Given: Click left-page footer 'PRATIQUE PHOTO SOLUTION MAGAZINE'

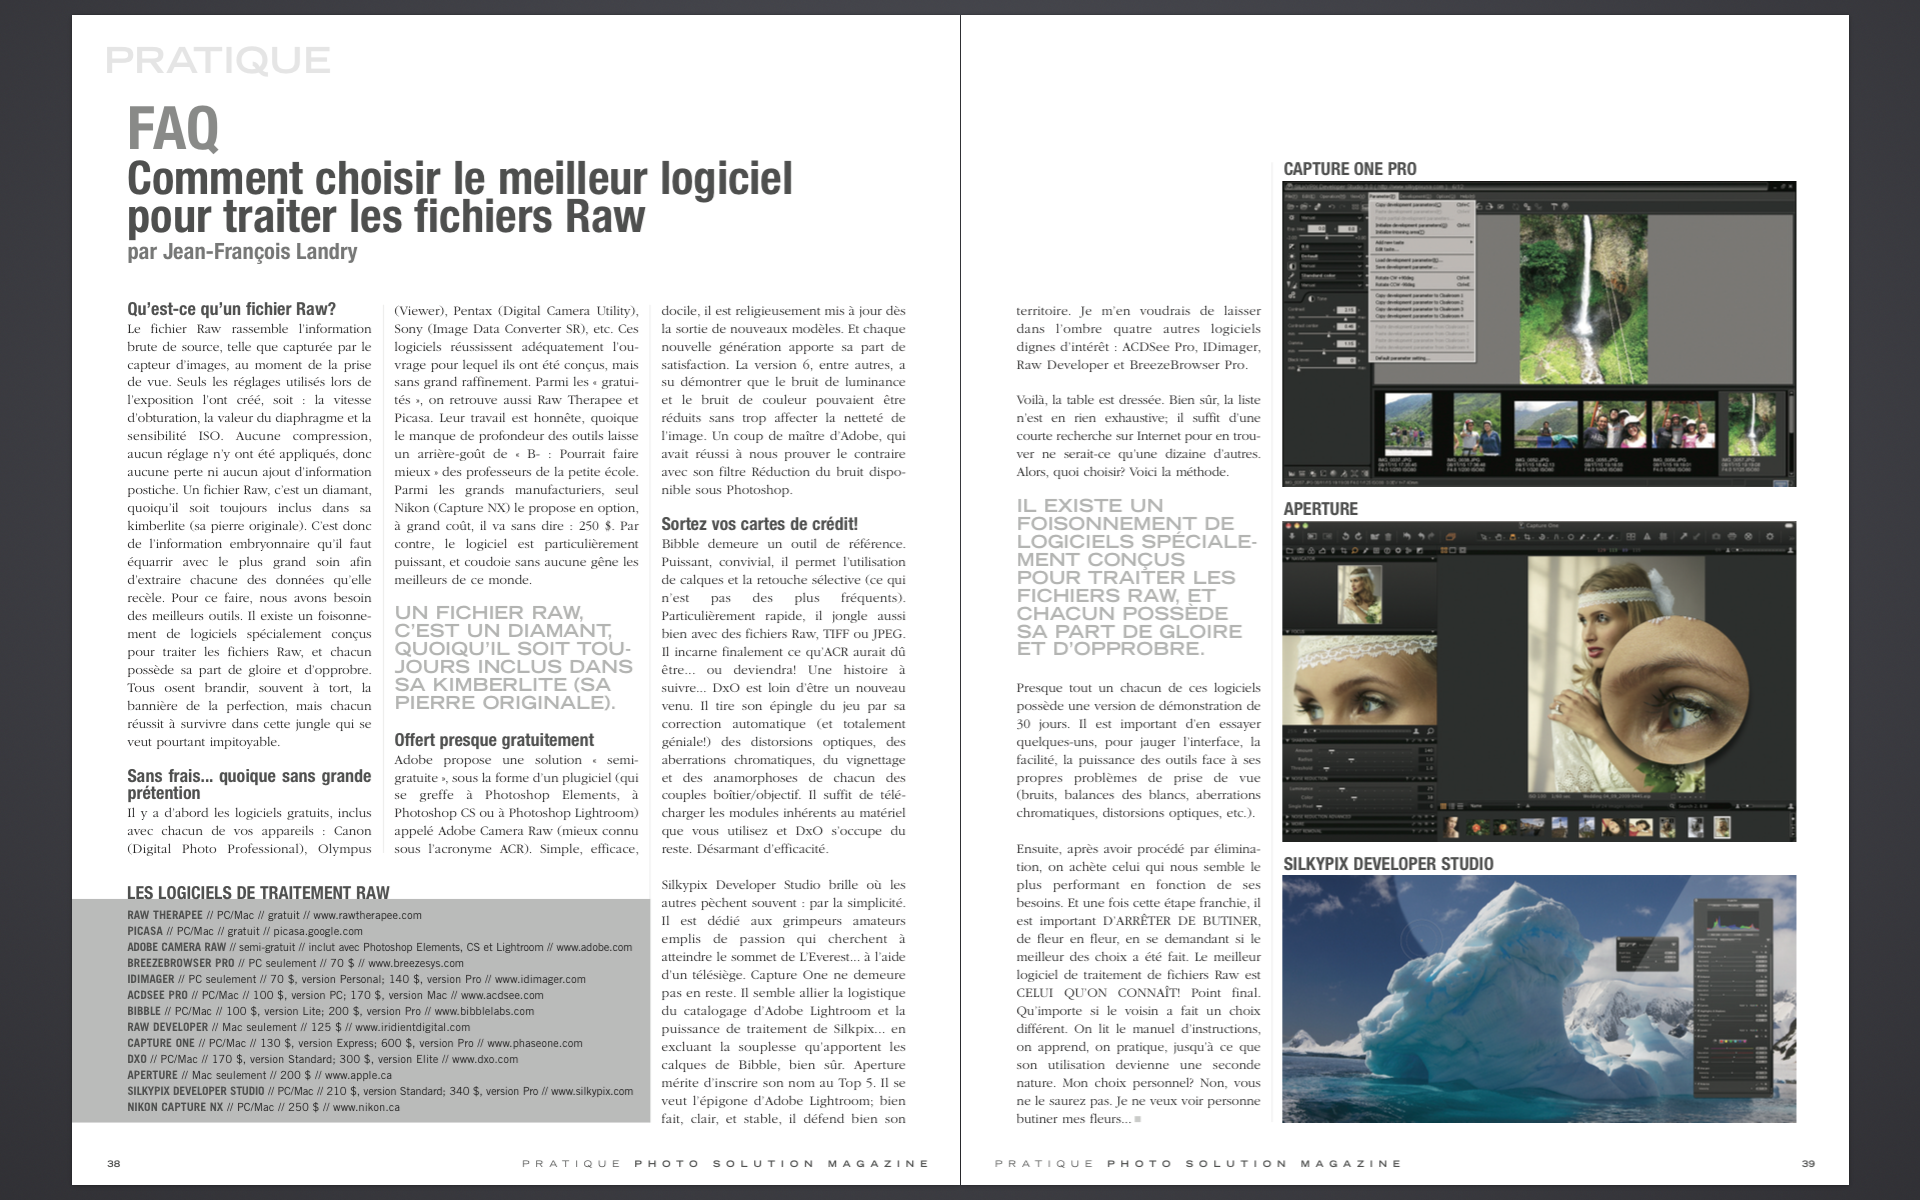Looking at the screenshot, I should (726, 1163).
